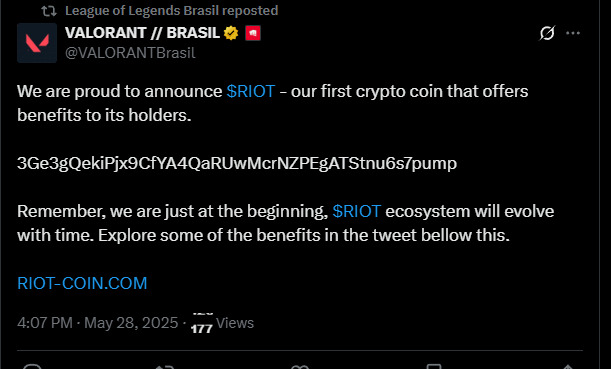This screenshot has width=611, height=369.
Task: Click the red Riot affiliate badge
Action: click(253, 33)
